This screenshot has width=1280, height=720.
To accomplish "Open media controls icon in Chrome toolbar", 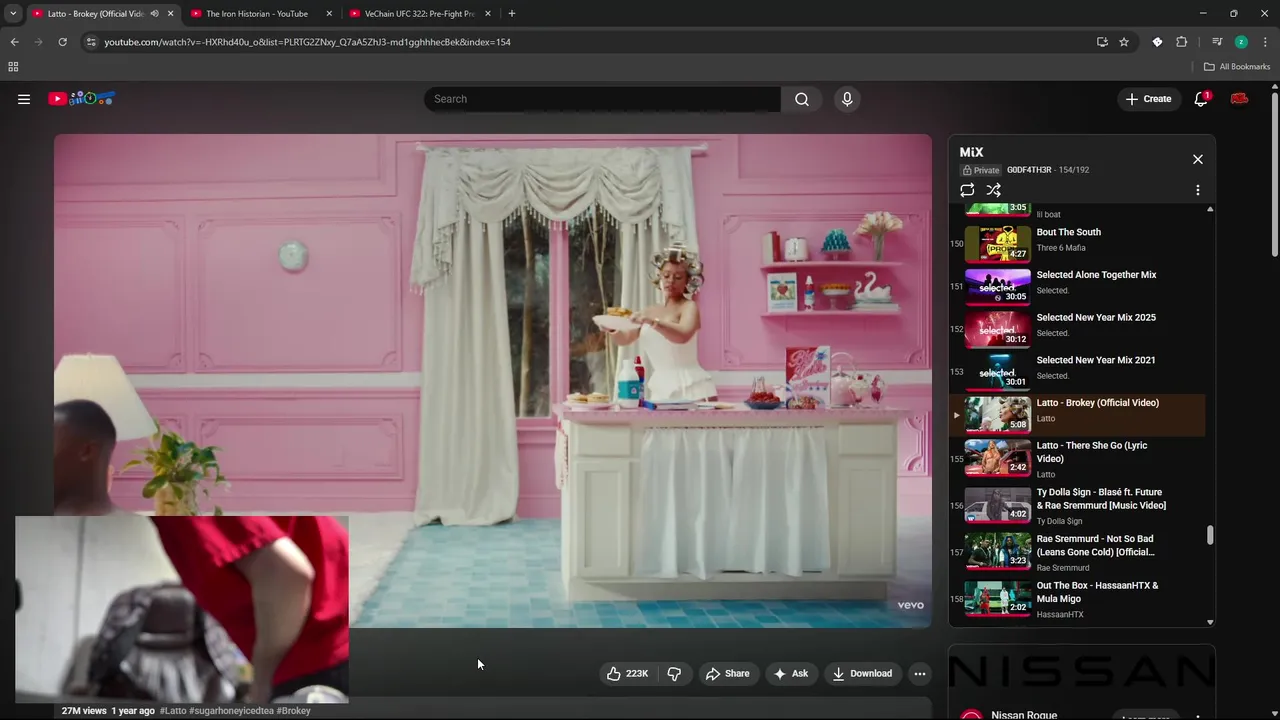I will 1217,42.
